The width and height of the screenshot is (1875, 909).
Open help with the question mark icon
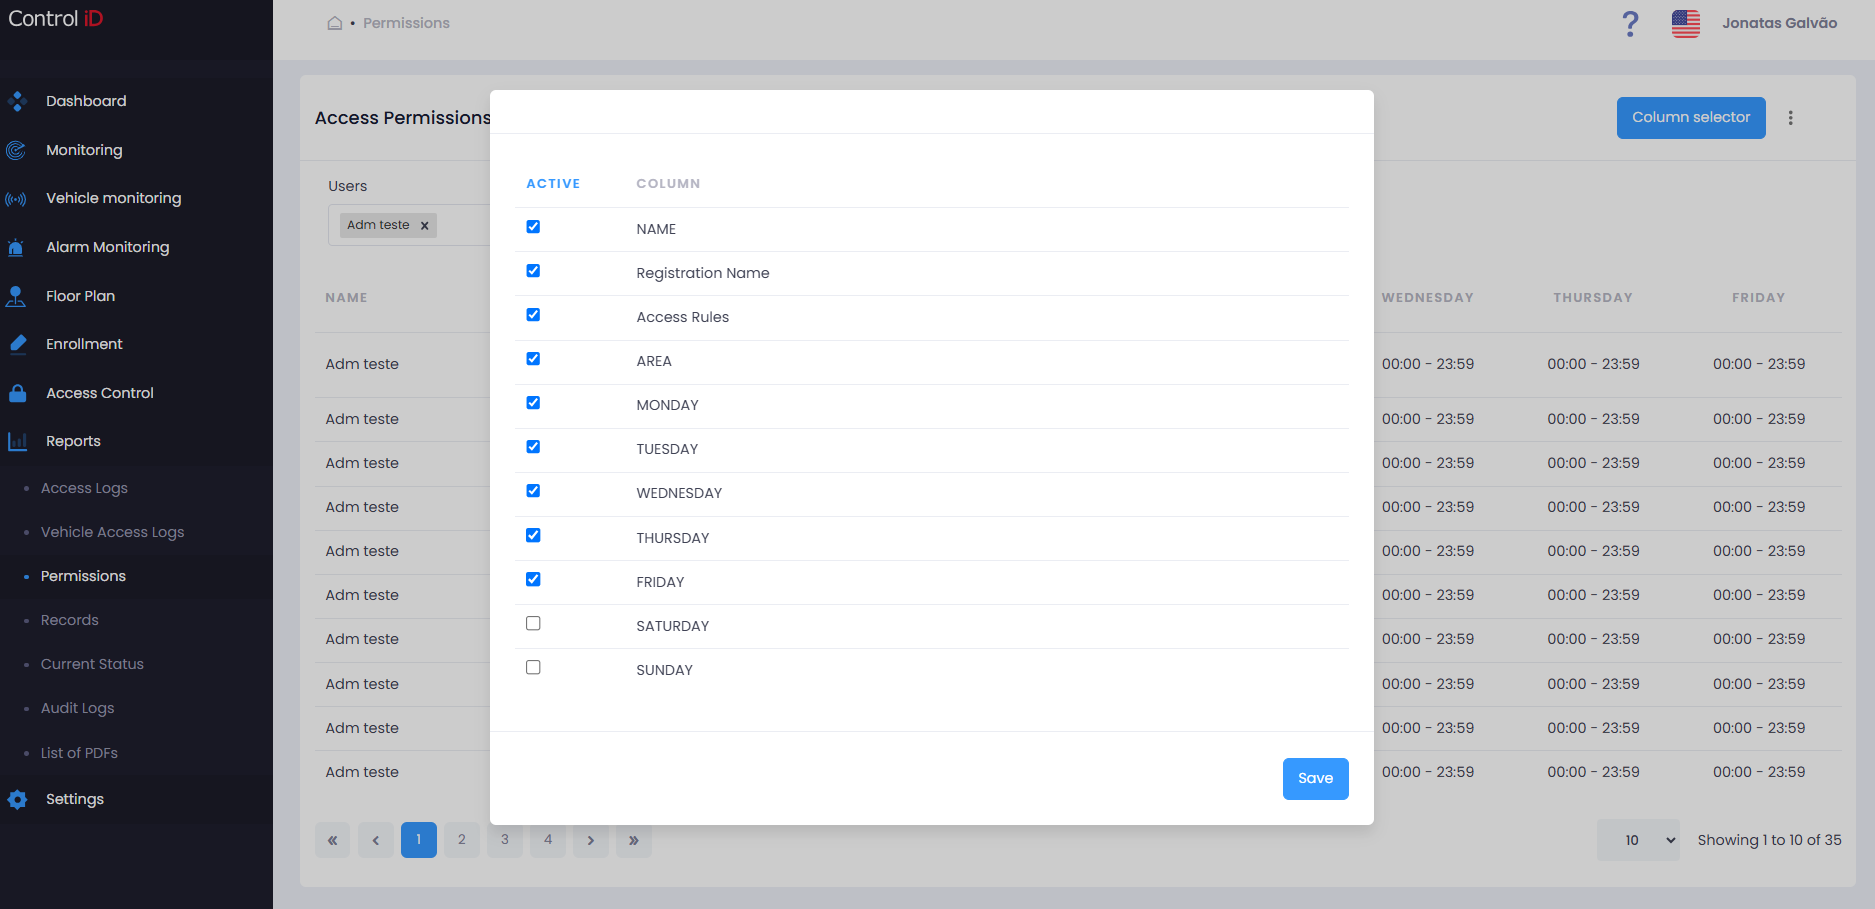(x=1630, y=23)
